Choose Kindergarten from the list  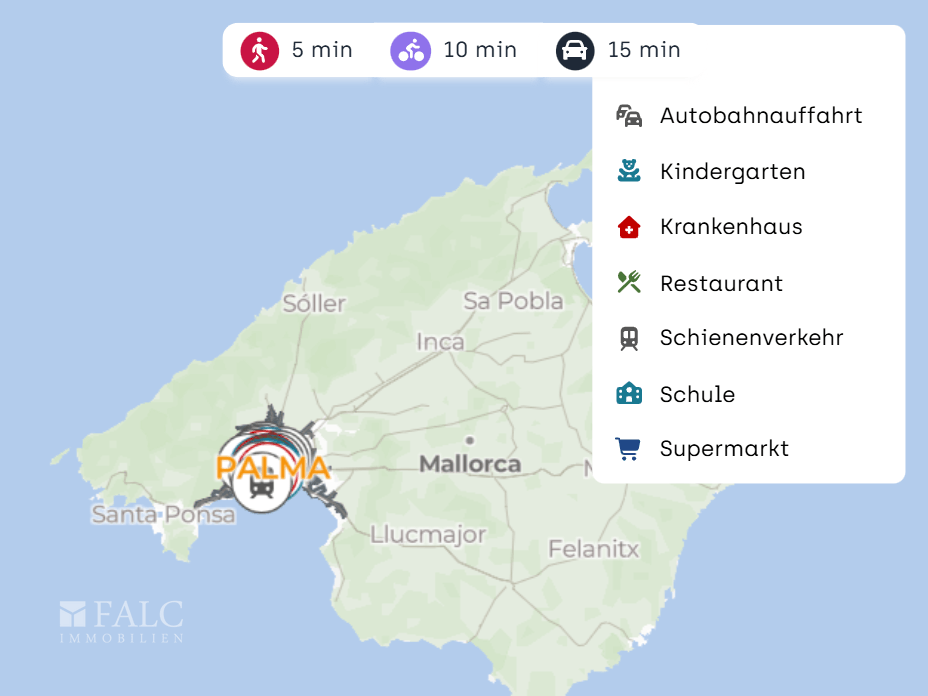point(732,172)
